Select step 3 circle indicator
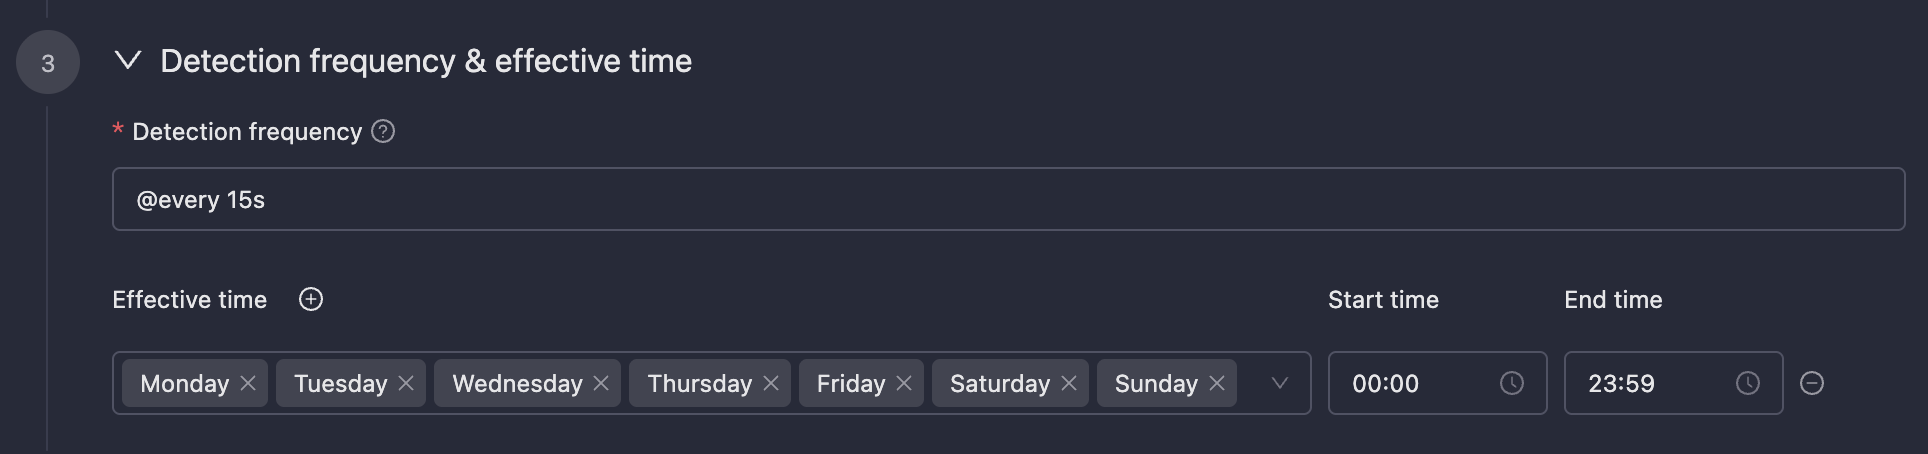The width and height of the screenshot is (1928, 454). click(x=48, y=63)
